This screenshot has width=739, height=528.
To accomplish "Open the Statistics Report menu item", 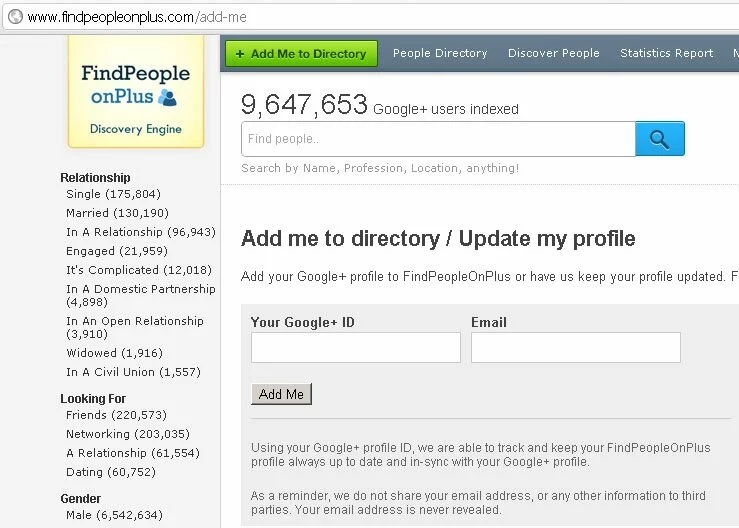I will tap(666, 53).
